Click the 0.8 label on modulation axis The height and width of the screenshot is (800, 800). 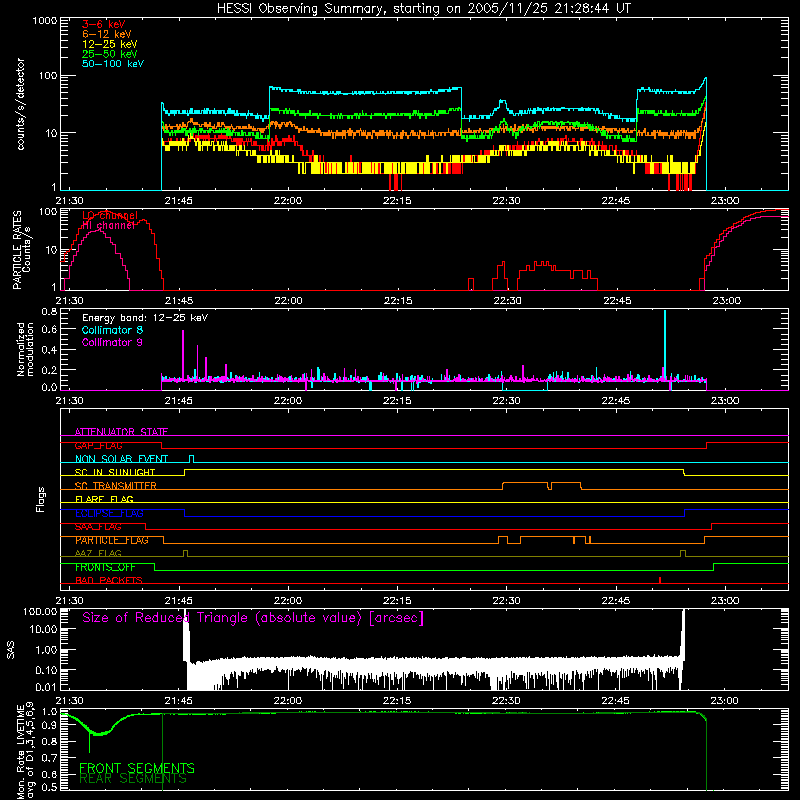click(x=49, y=312)
